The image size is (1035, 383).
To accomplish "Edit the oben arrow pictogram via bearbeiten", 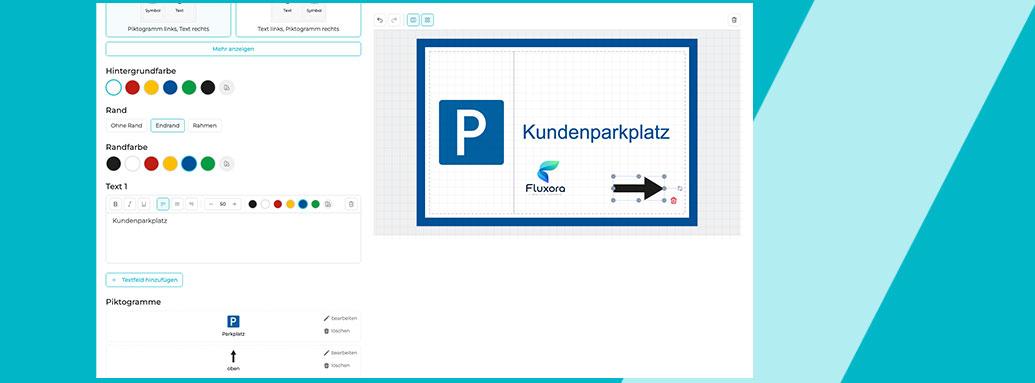I will (341, 353).
